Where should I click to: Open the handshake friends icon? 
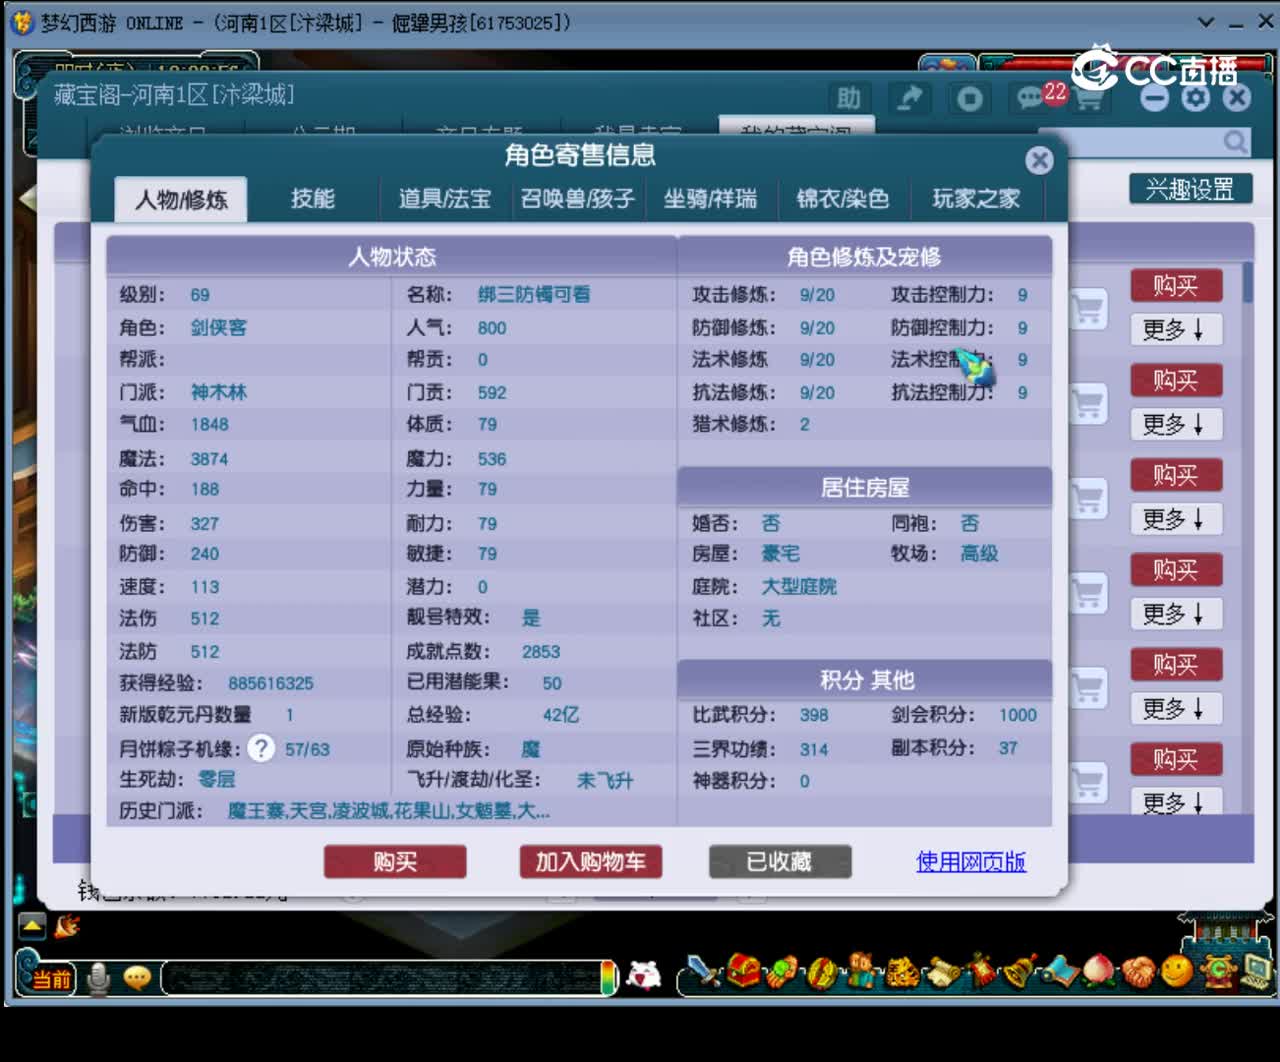tap(1138, 971)
